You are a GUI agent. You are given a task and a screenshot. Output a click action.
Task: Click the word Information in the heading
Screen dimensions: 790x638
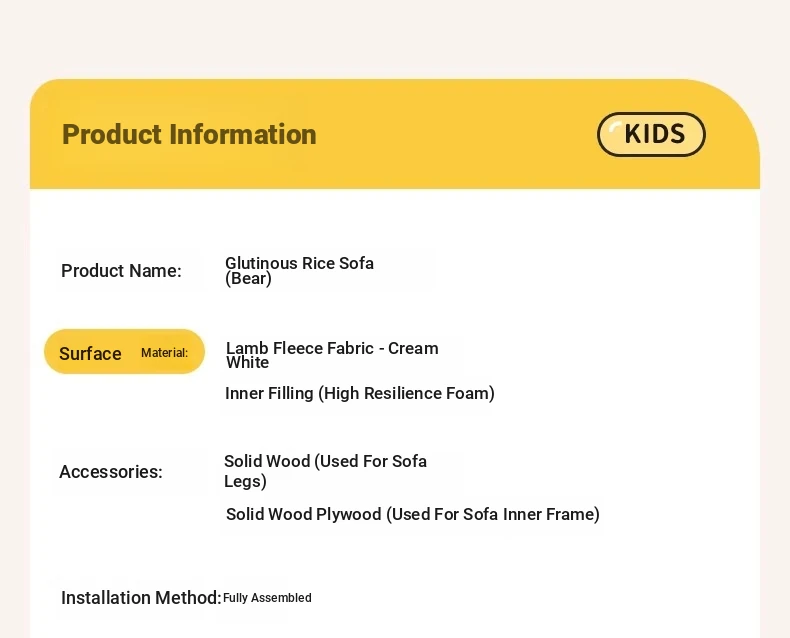[x=243, y=135]
